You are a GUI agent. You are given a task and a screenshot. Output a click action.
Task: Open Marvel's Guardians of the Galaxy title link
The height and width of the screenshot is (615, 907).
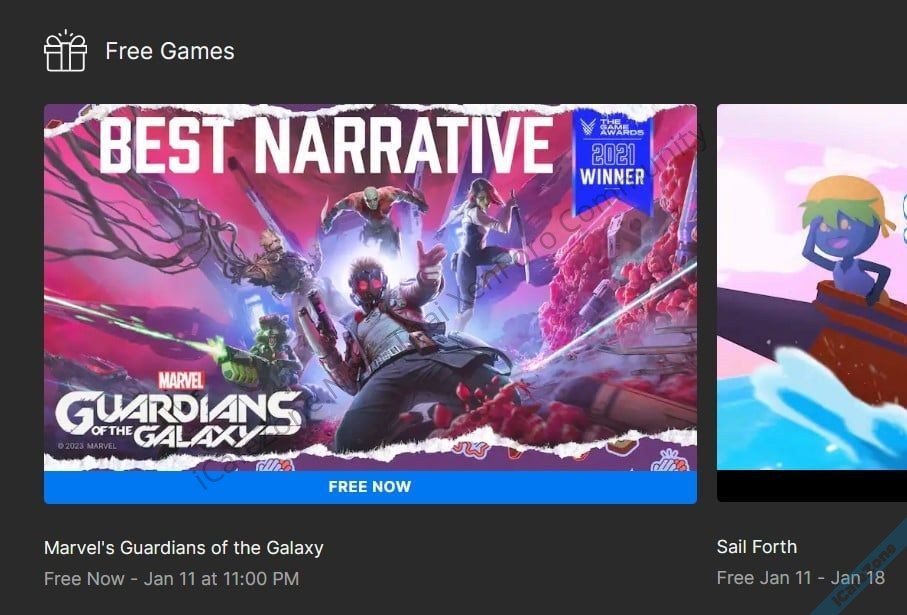tap(183, 547)
